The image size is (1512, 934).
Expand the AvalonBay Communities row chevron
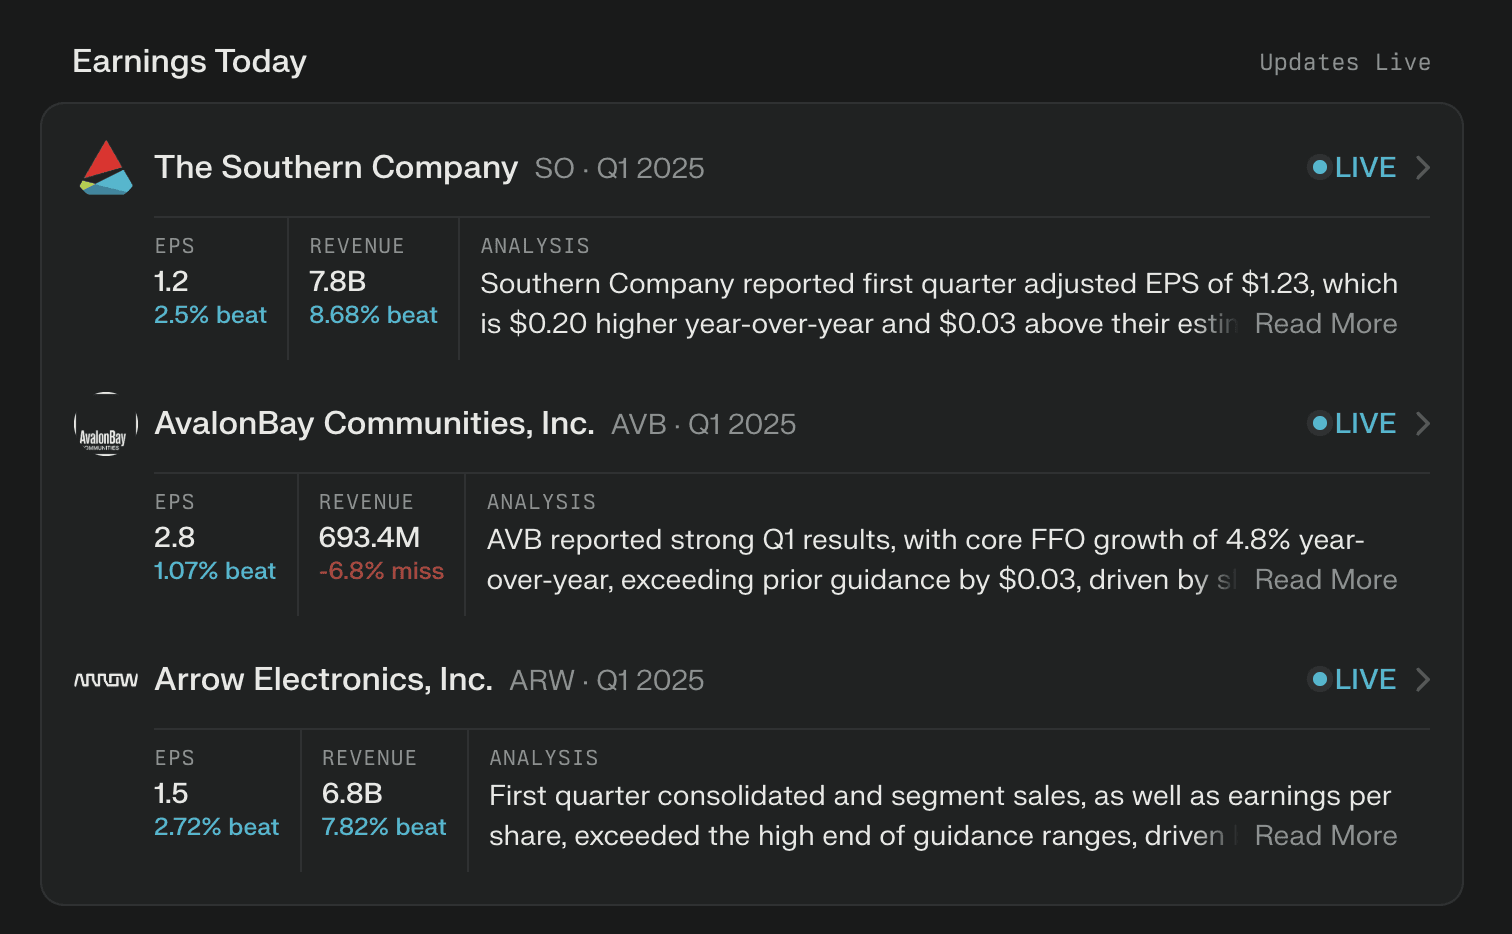pyautogui.click(x=1423, y=424)
